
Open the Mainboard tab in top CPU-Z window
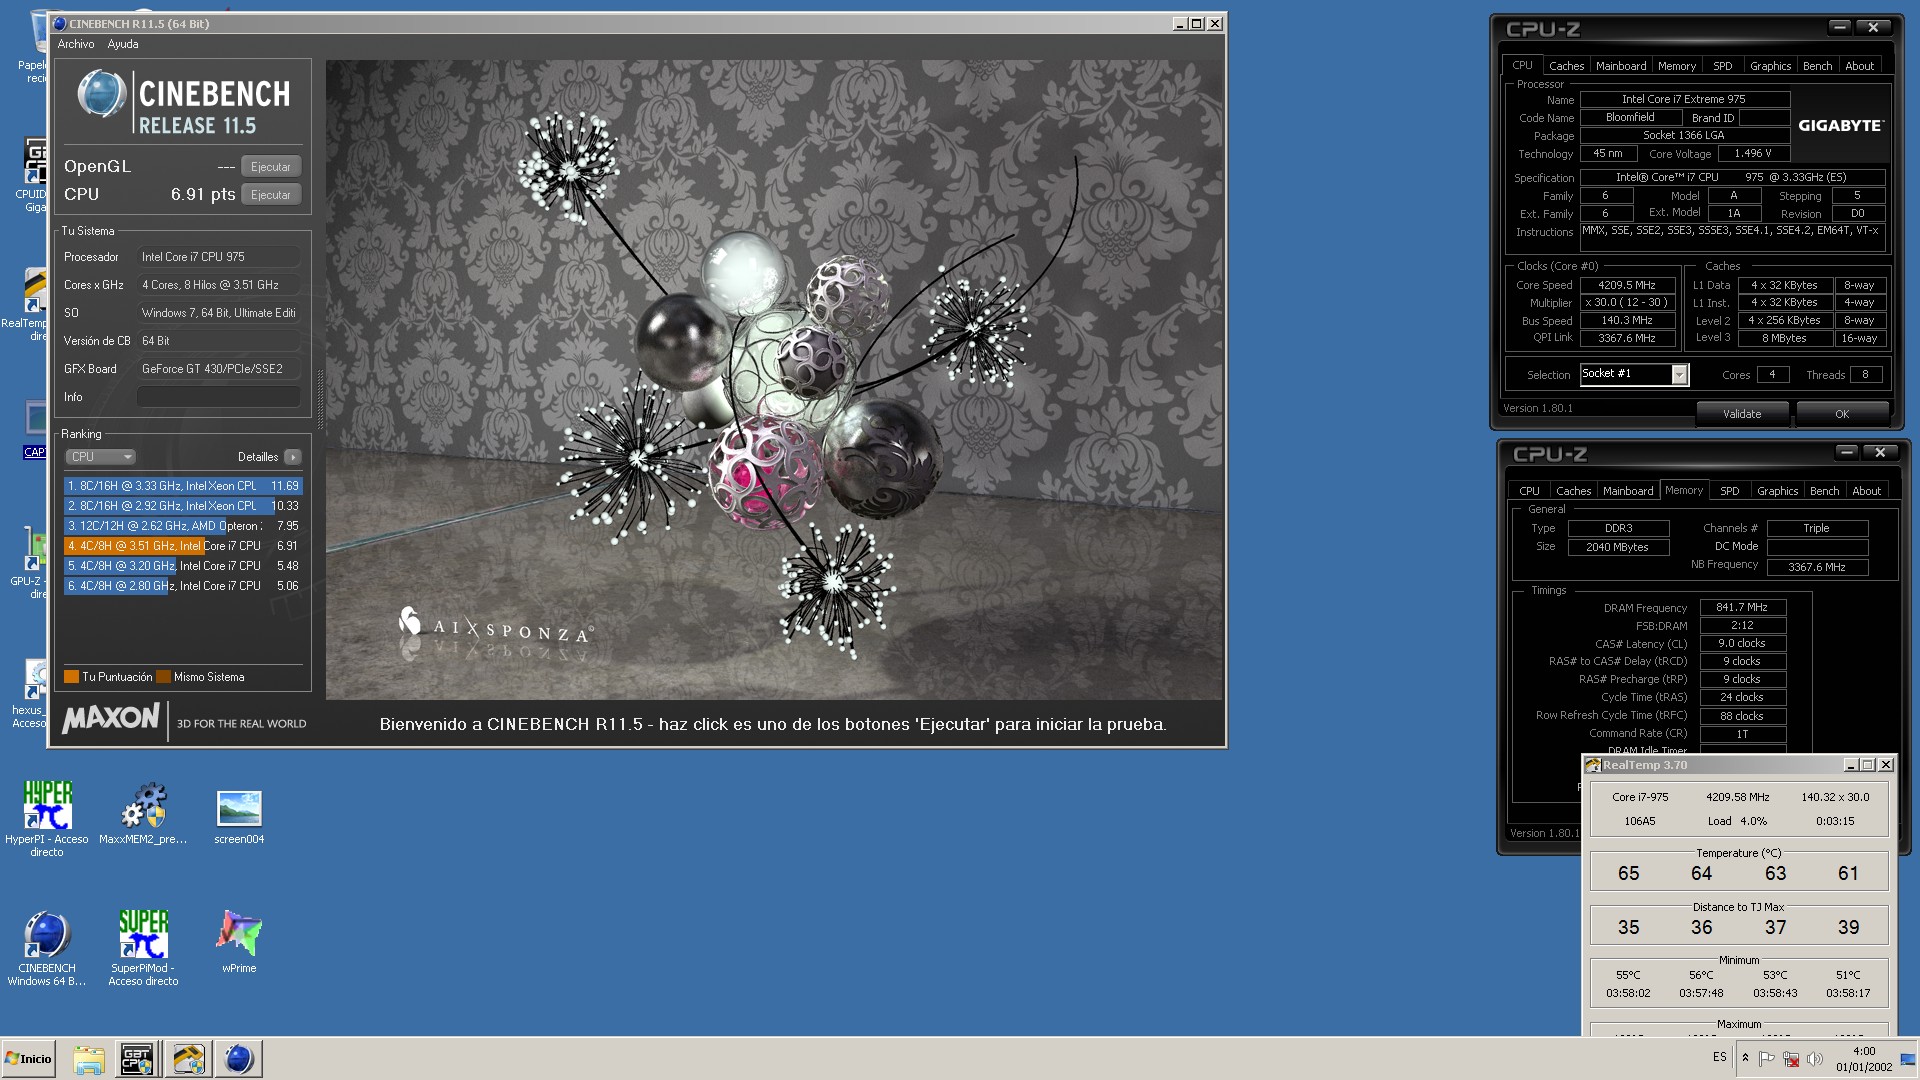(1621, 66)
